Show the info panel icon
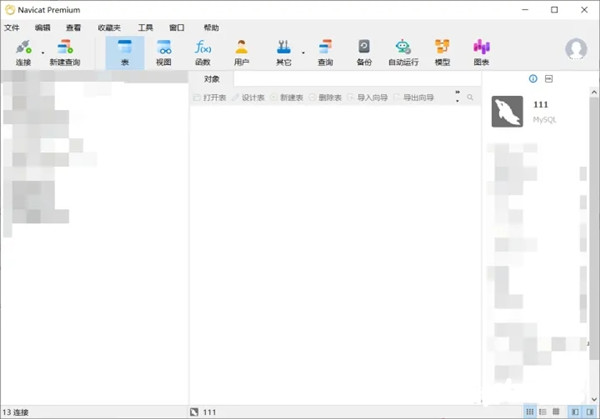600x419 pixels. [x=533, y=79]
